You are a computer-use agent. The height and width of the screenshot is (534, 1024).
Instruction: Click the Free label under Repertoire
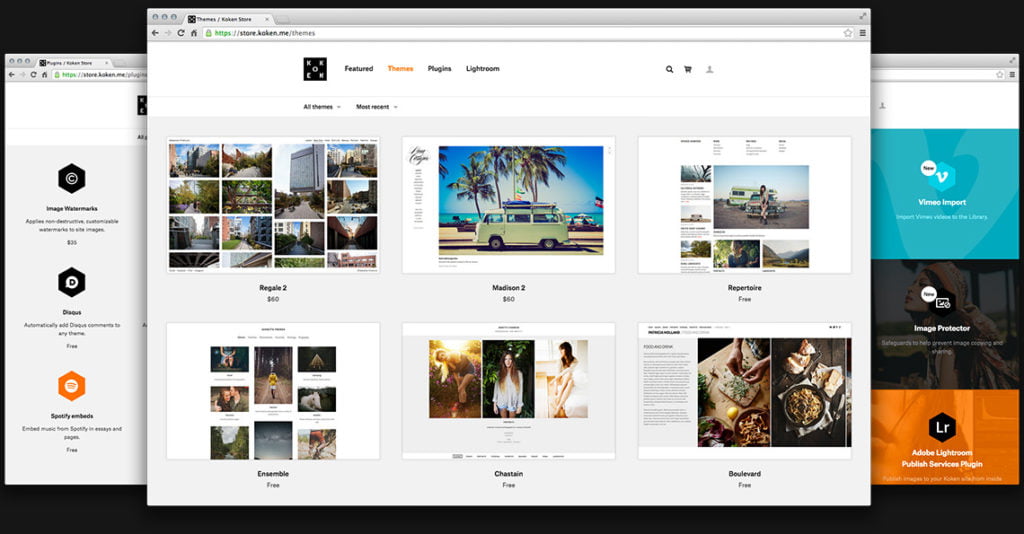click(x=744, y=300)
